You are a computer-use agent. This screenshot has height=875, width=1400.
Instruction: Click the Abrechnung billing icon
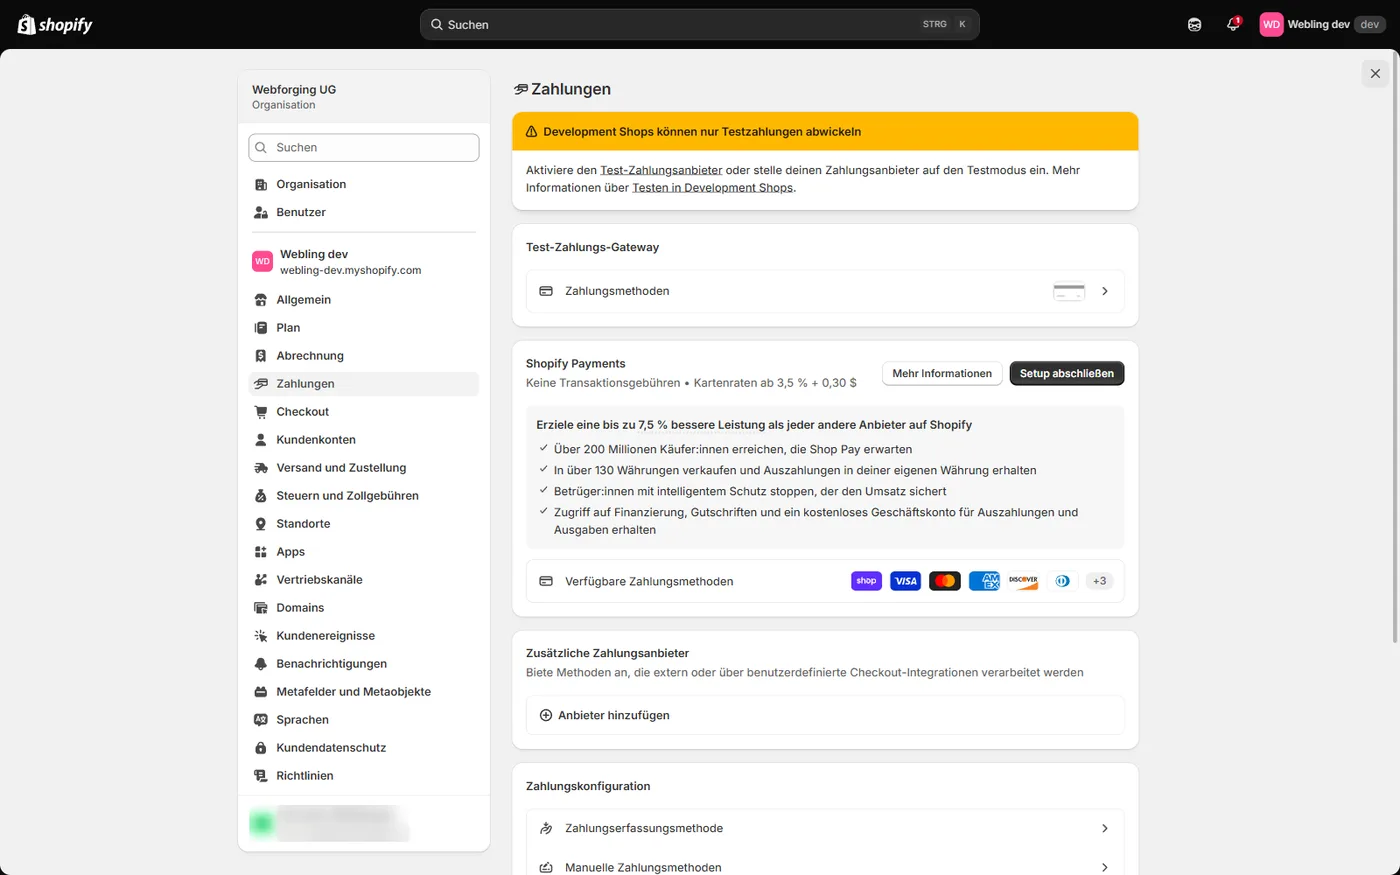(x=261, y=356)
